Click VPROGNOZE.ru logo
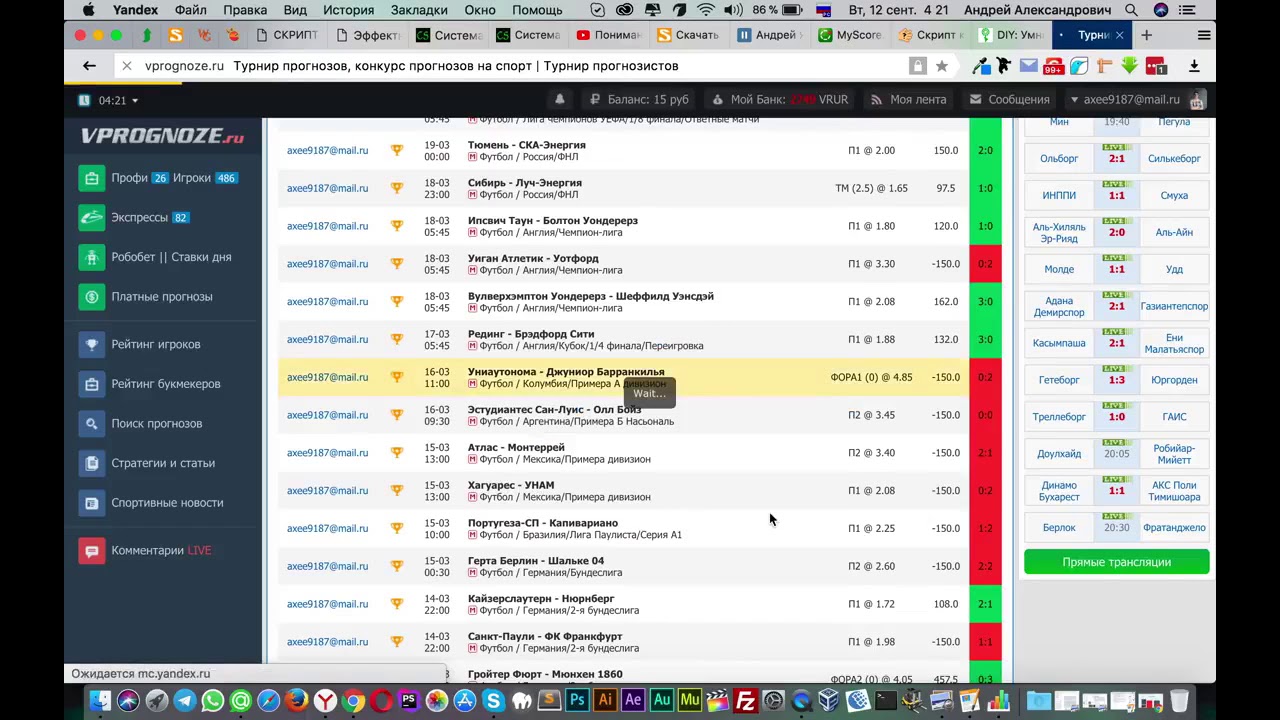Image resolution: width=1280 pixels, height=720 pixels. [162, 137]
